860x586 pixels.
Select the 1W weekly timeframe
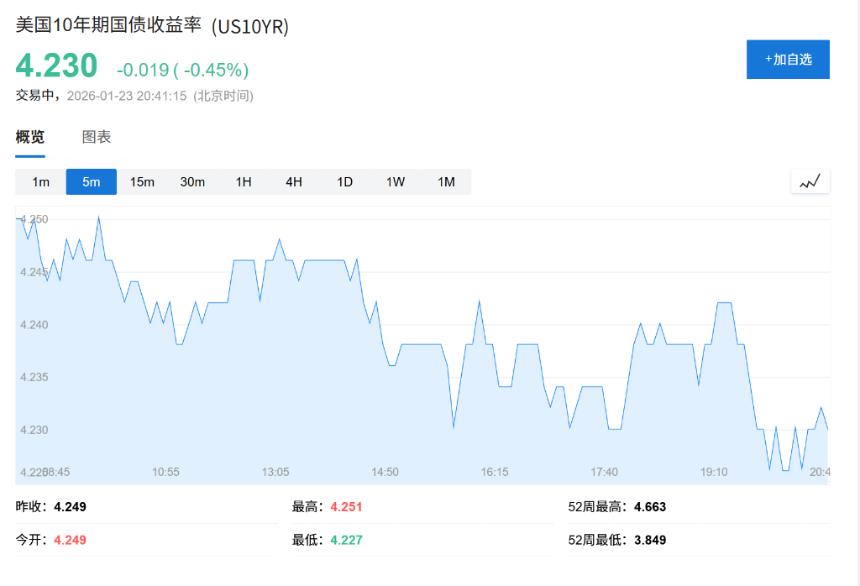[x=396, y=182]
